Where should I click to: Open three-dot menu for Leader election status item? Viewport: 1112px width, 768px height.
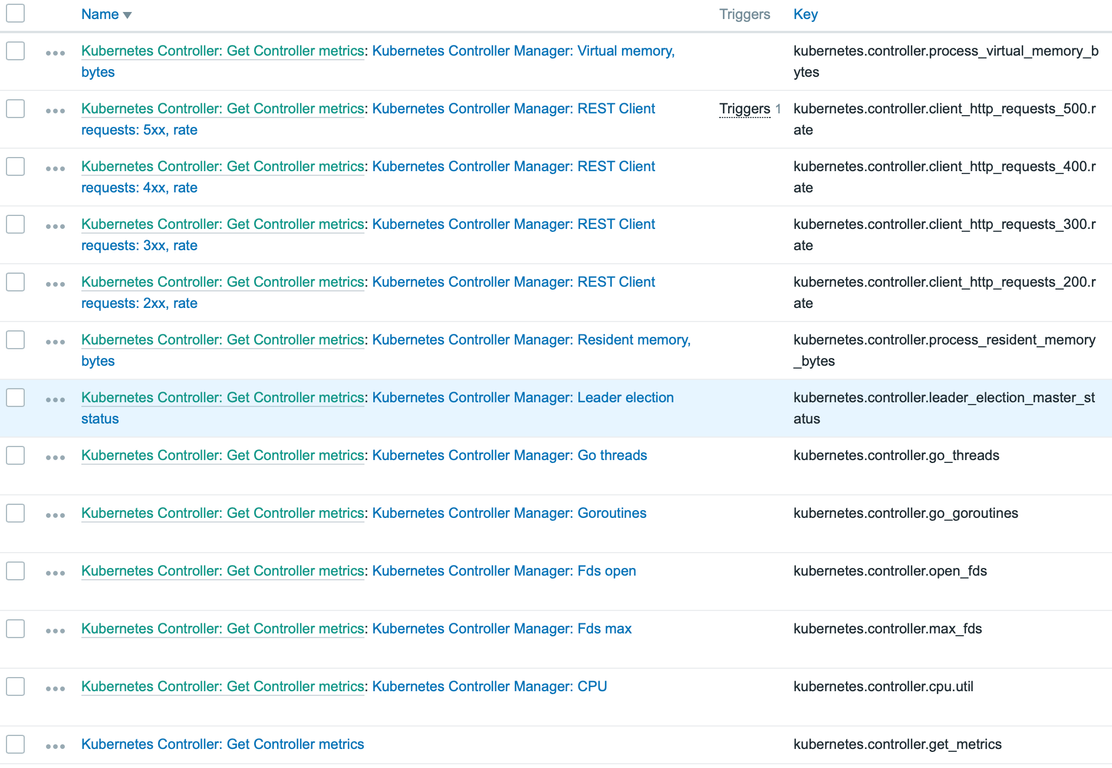55,400
